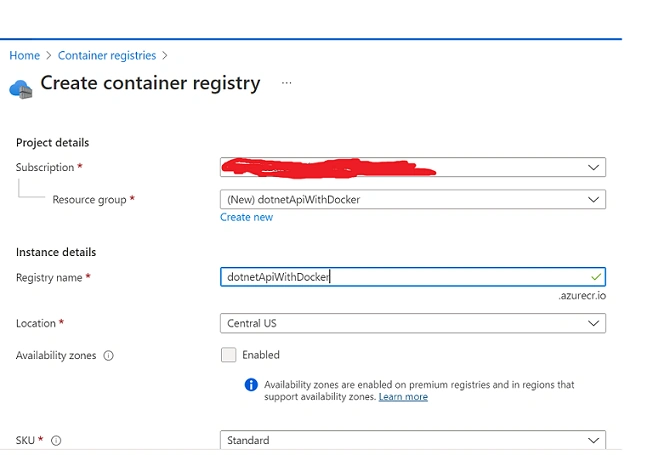Click the Registry name field label
This screenshot has height=455, width=653.
[49, 278]
